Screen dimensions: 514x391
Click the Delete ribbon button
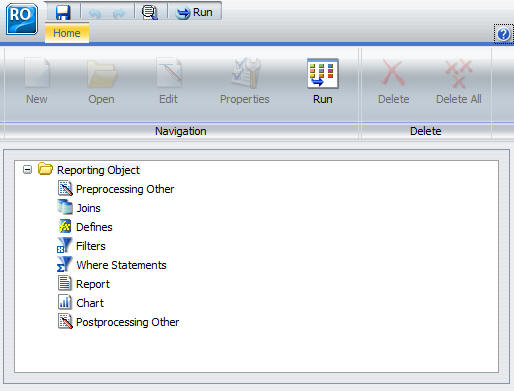coord(393,81)
